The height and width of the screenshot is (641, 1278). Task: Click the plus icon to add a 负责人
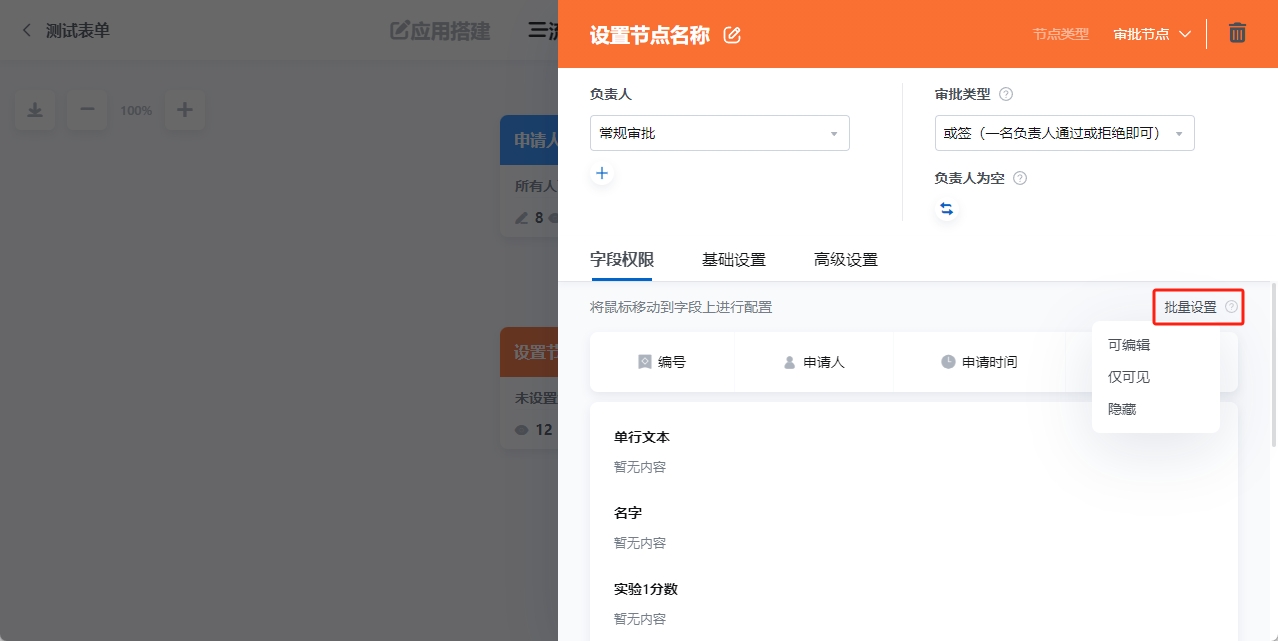click(x=602, y=173)
